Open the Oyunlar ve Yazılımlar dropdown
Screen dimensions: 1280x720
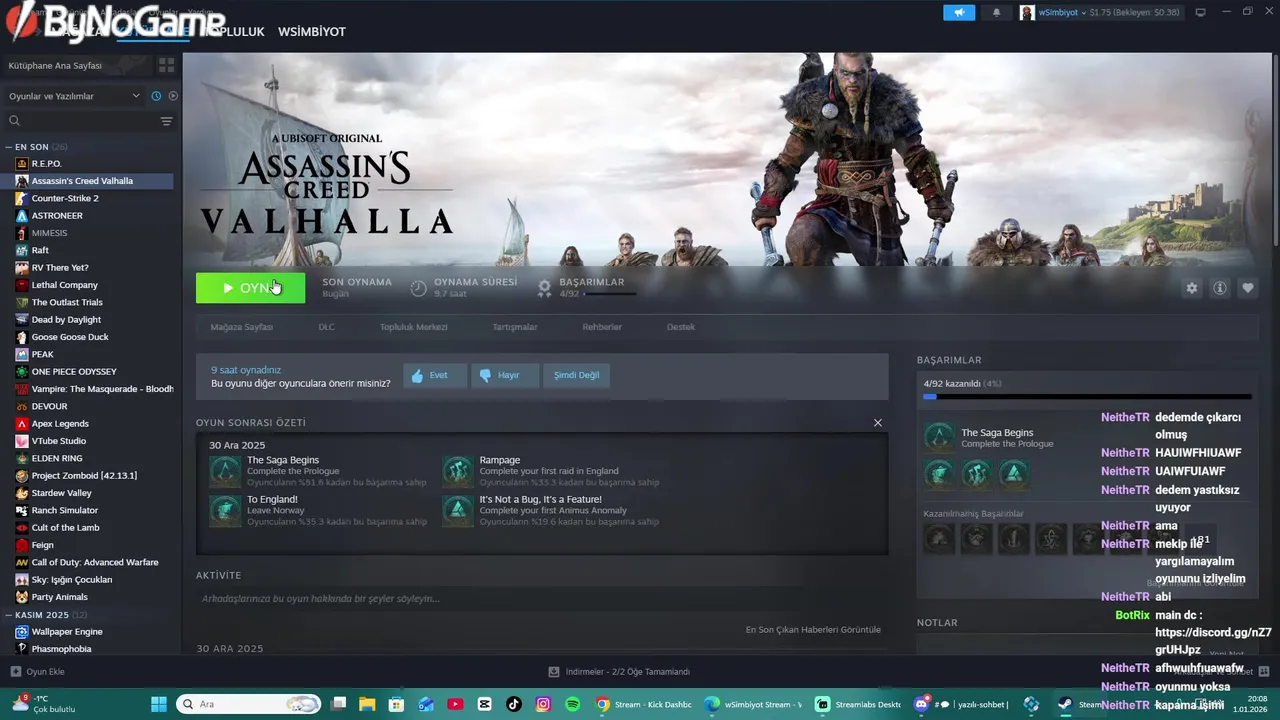point(75,96)
